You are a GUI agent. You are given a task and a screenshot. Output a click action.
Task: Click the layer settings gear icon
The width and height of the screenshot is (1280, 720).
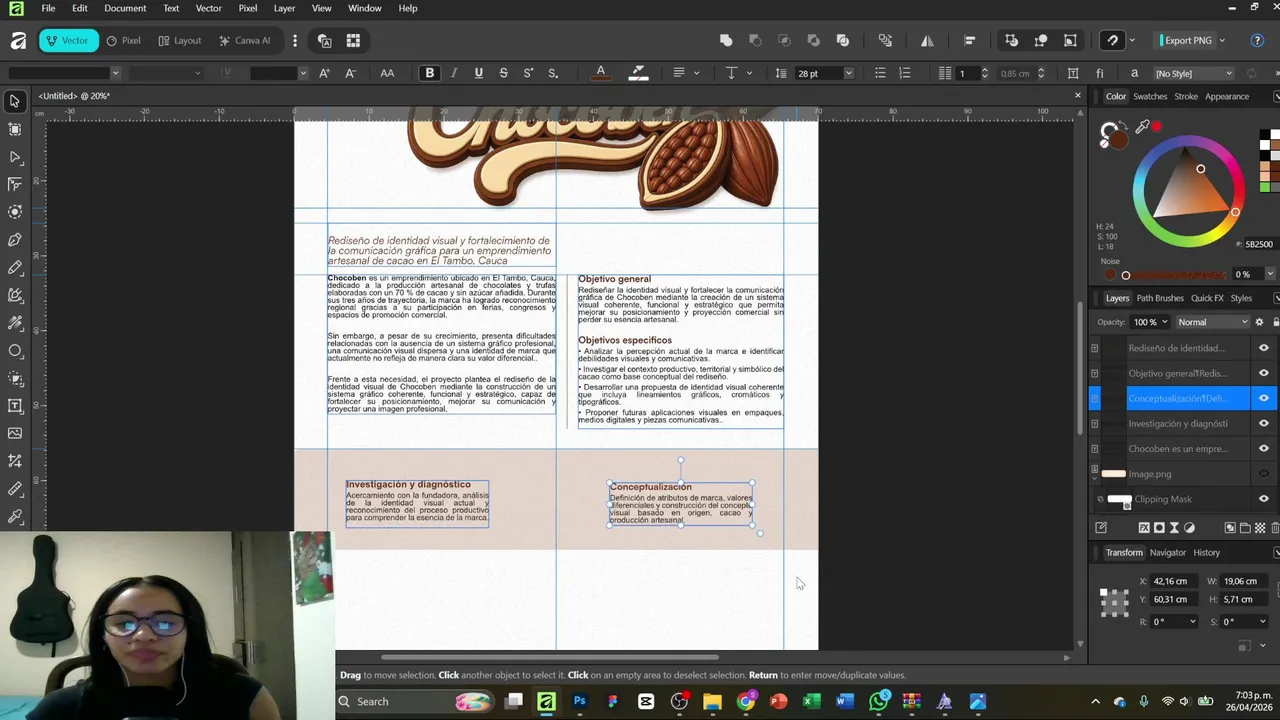pos(1259,322)
